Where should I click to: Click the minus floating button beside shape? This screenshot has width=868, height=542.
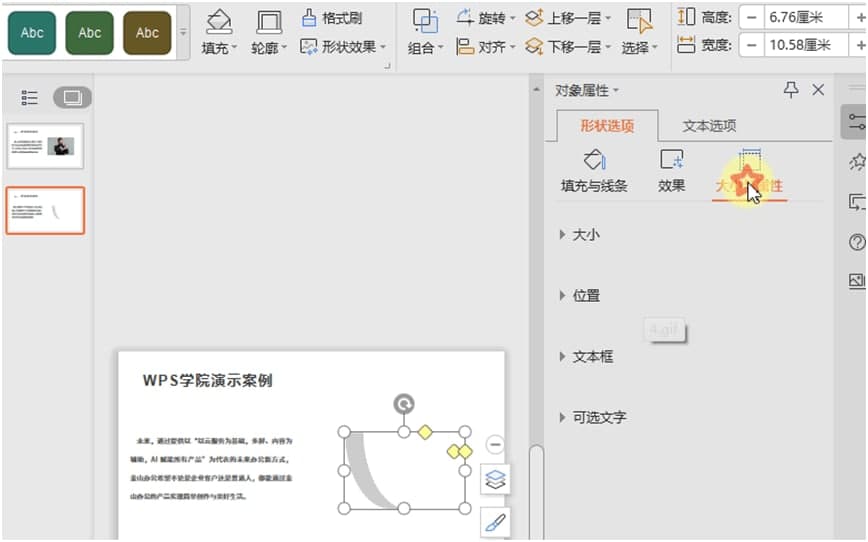[x=495, y=444]
